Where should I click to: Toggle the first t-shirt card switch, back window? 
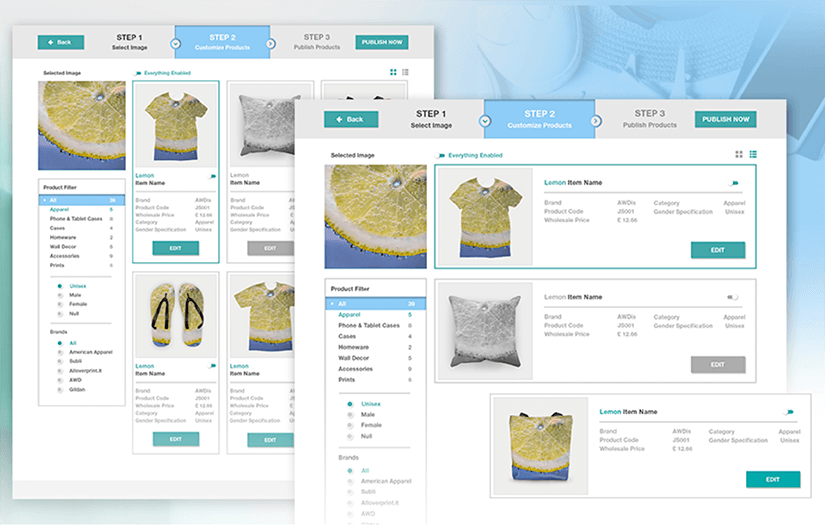pos(212,176)
